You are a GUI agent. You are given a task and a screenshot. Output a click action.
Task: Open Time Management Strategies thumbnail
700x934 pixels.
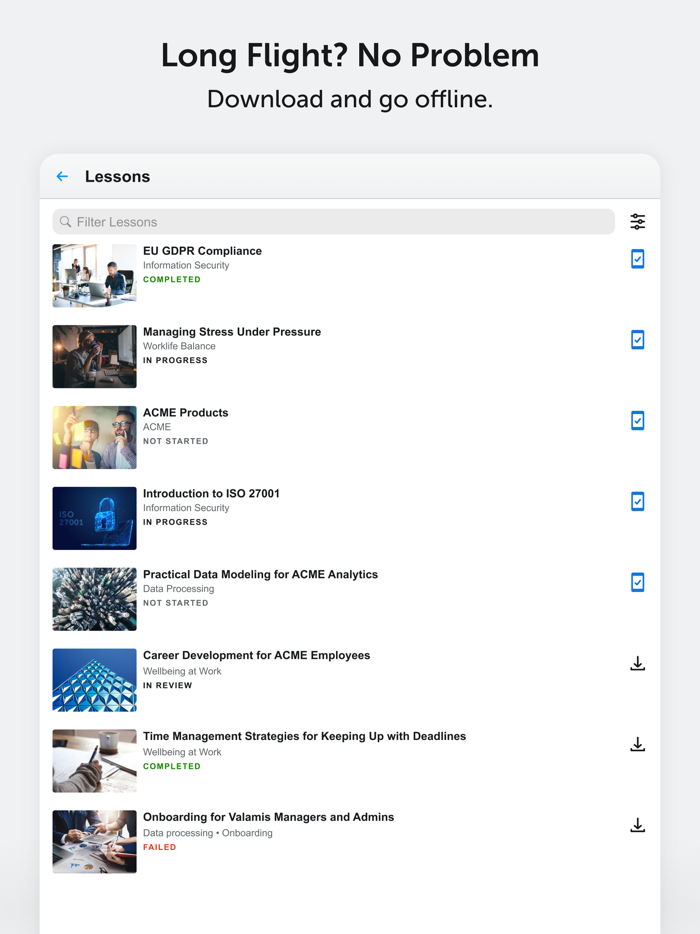pos(94,761)
